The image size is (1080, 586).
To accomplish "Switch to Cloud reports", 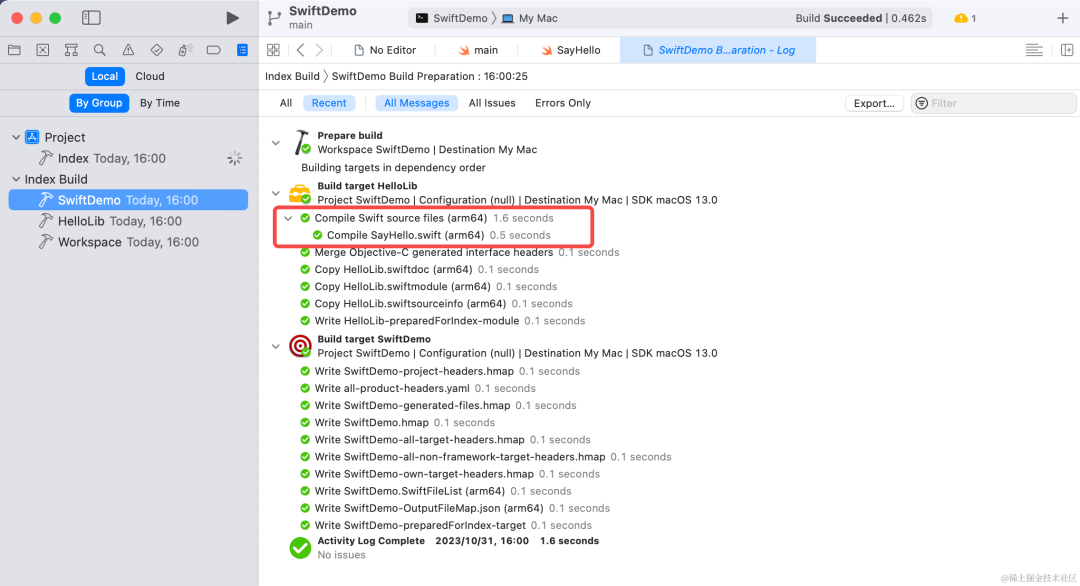I will tap(149, 76).
